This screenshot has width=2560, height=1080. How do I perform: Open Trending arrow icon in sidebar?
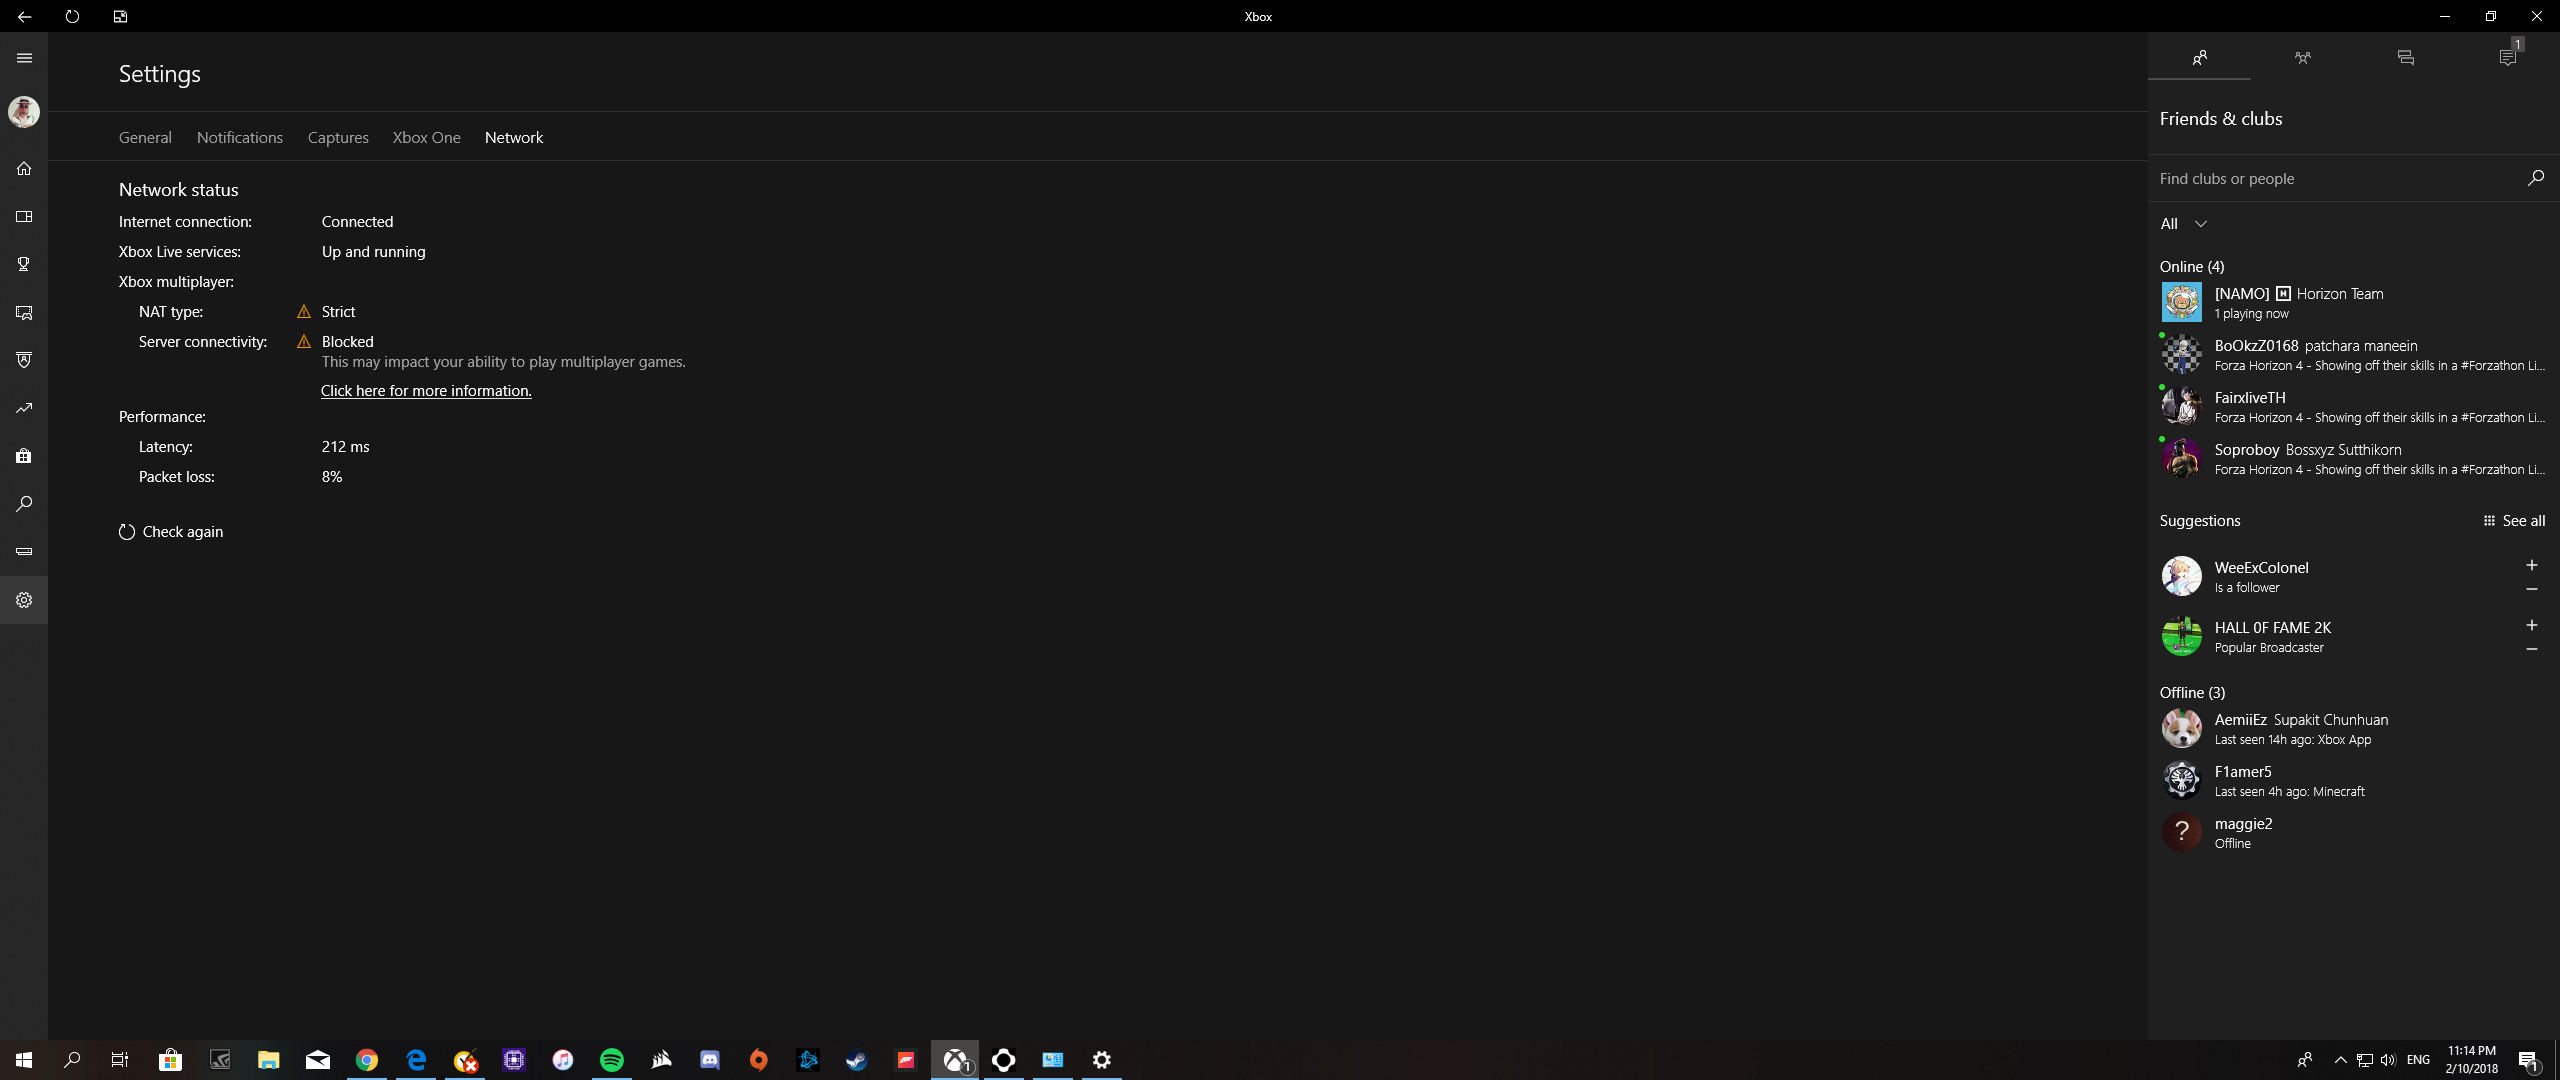[24, 408]
